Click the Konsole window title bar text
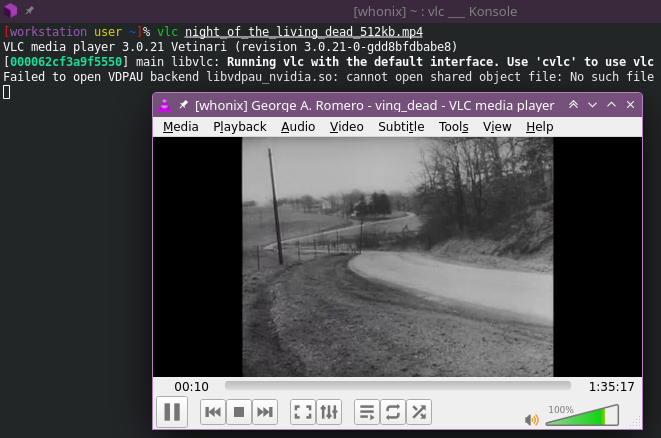This screenshot has height=438, width=661. coord(435,11)
